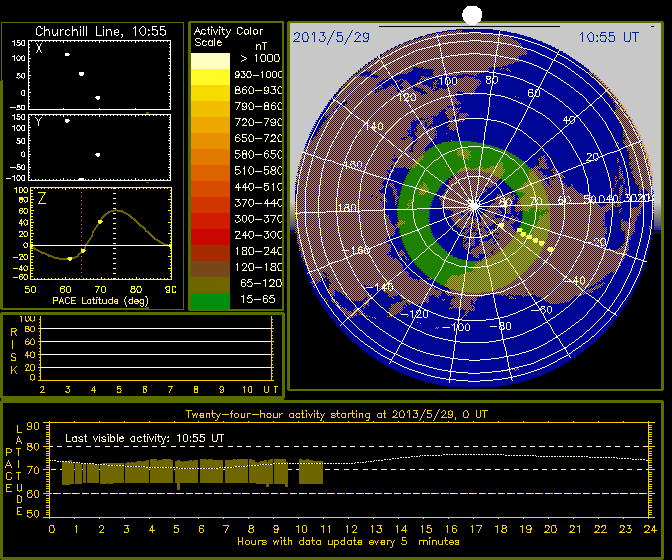Image resolution: width=672 pixels, height=560 pixels.
Task: Click the lowest data point in X plot
Action: tap(98, 98)
